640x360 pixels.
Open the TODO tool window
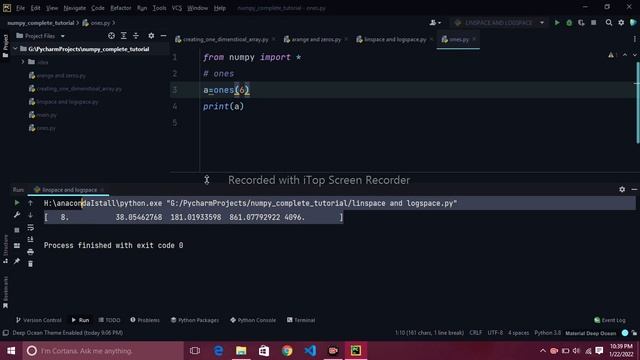[109, 320]
